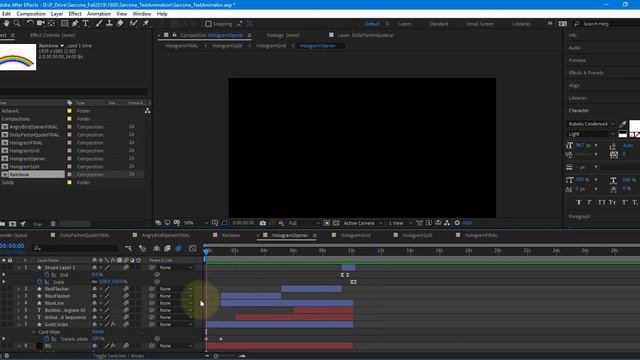The width and height of the screenshot is (640, 360).
Task: Select the Unified Camera tool
Action: click(40, 23)
